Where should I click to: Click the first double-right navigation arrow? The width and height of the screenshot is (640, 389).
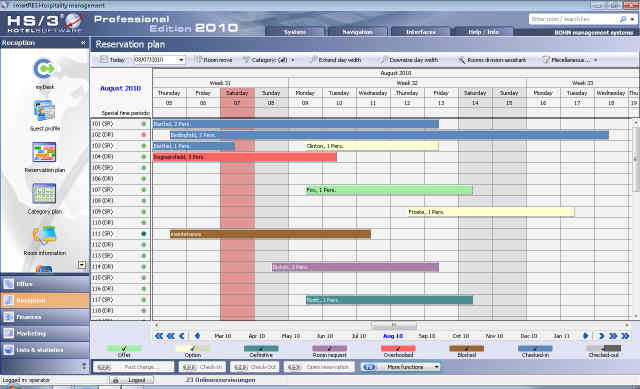613,336
